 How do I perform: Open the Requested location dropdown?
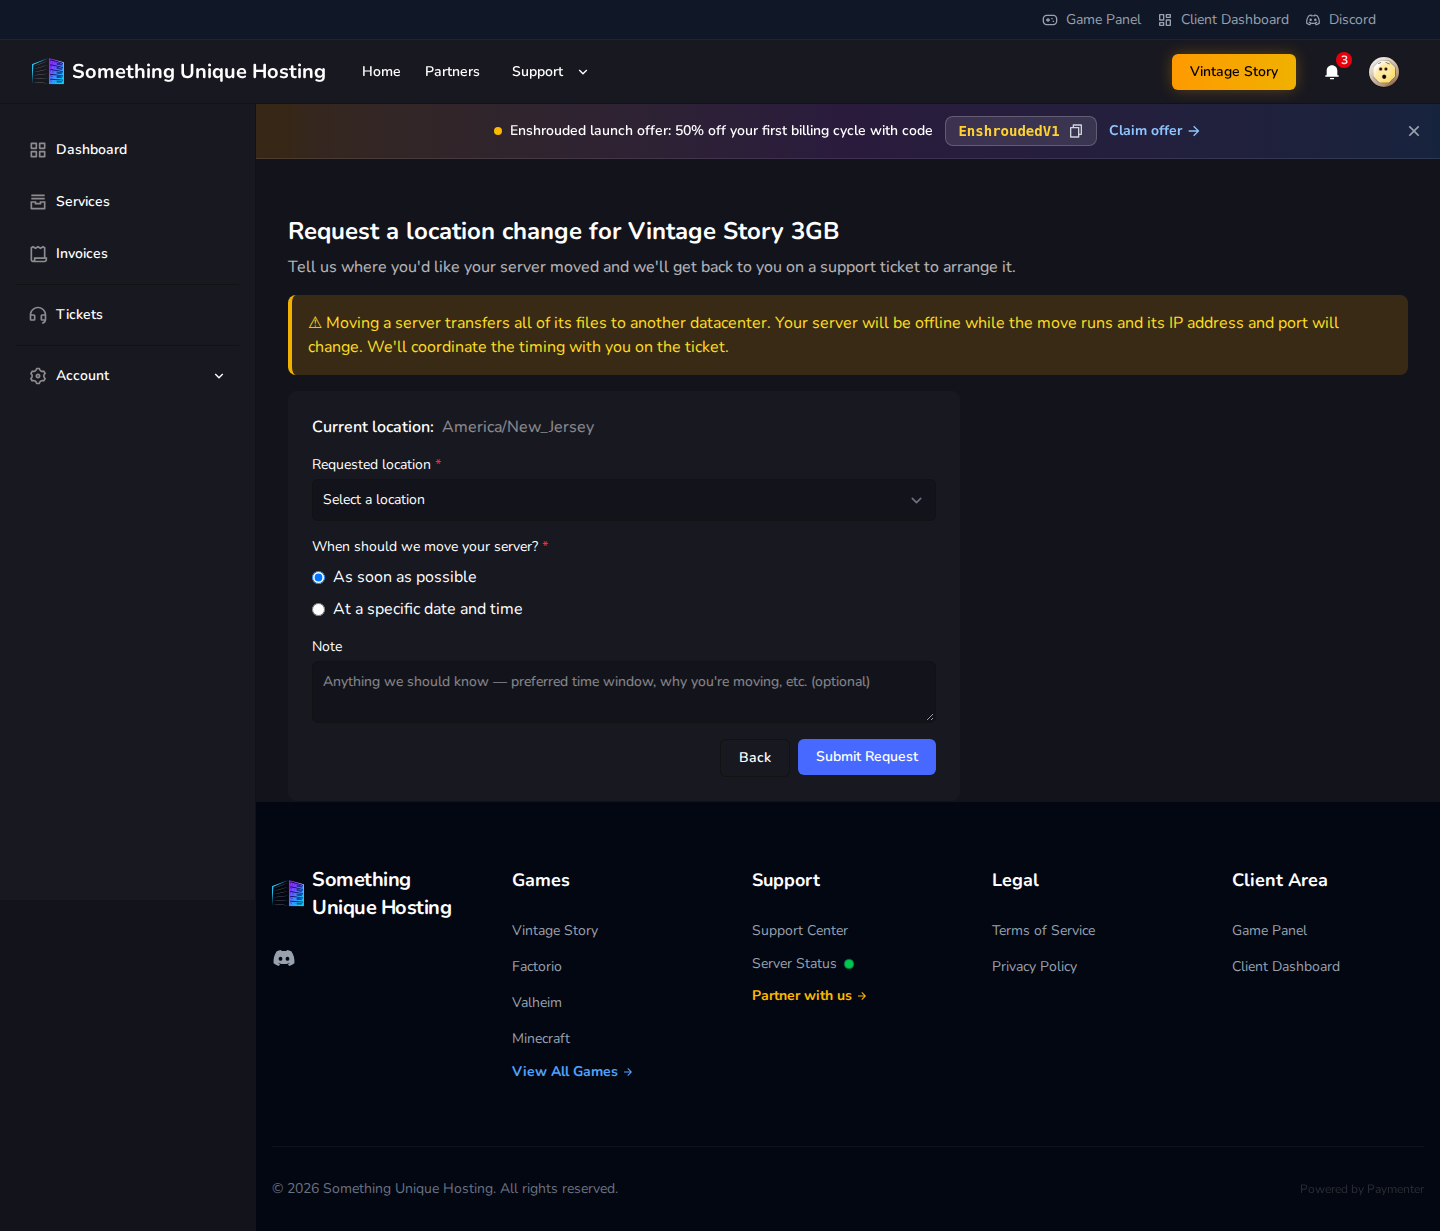coord(624,500)
